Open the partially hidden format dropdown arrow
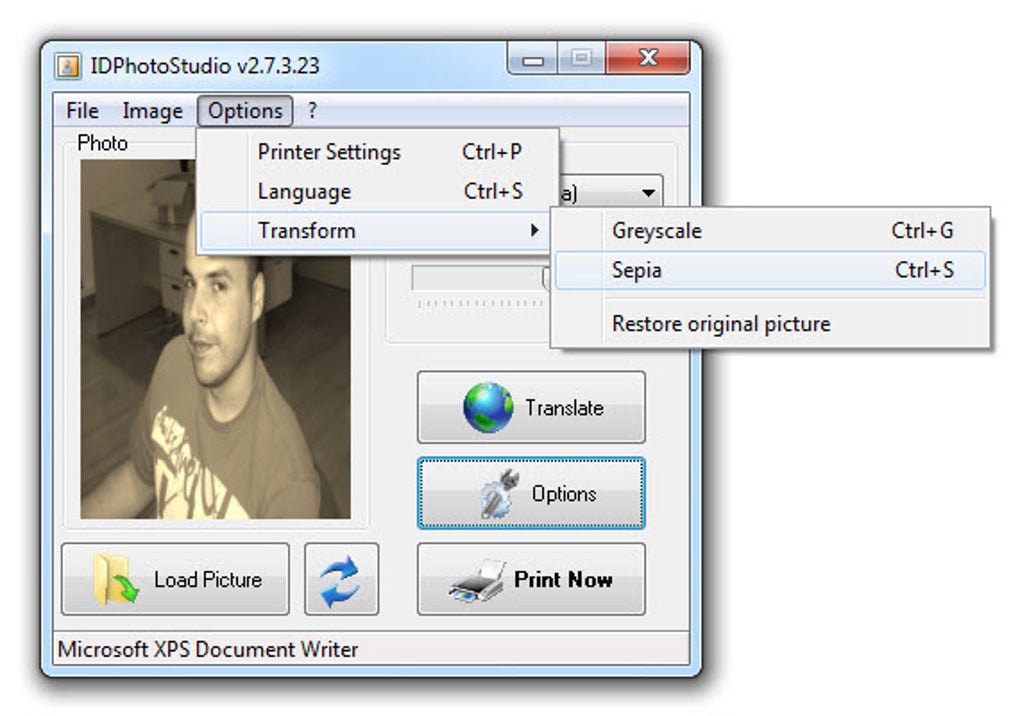The image size is (1020, 716). (648, 193)
